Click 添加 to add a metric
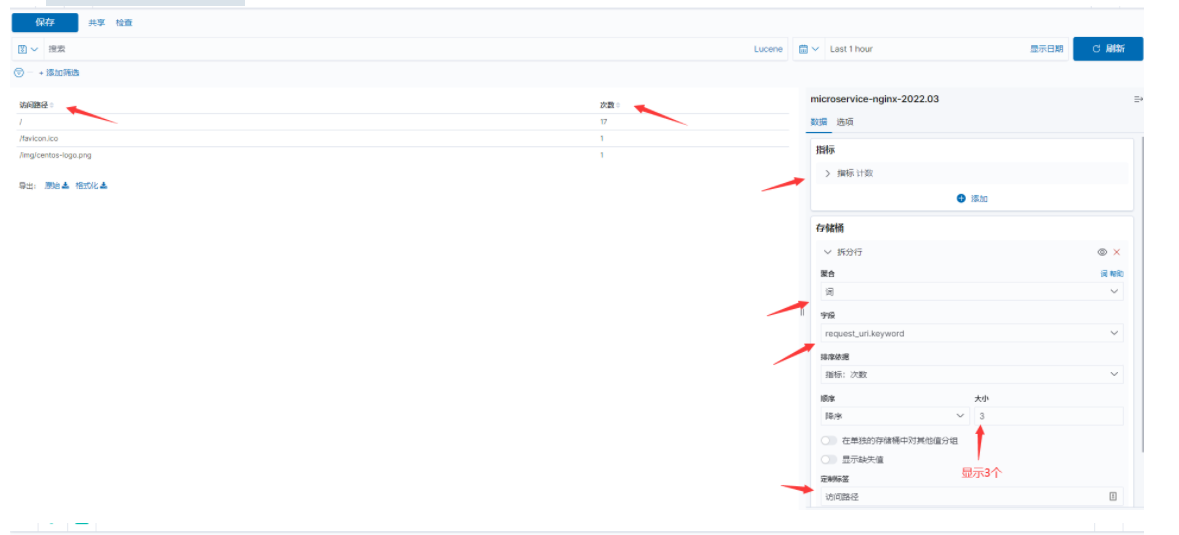Screen dimensions: 1179x535 (x=971, y=198)
